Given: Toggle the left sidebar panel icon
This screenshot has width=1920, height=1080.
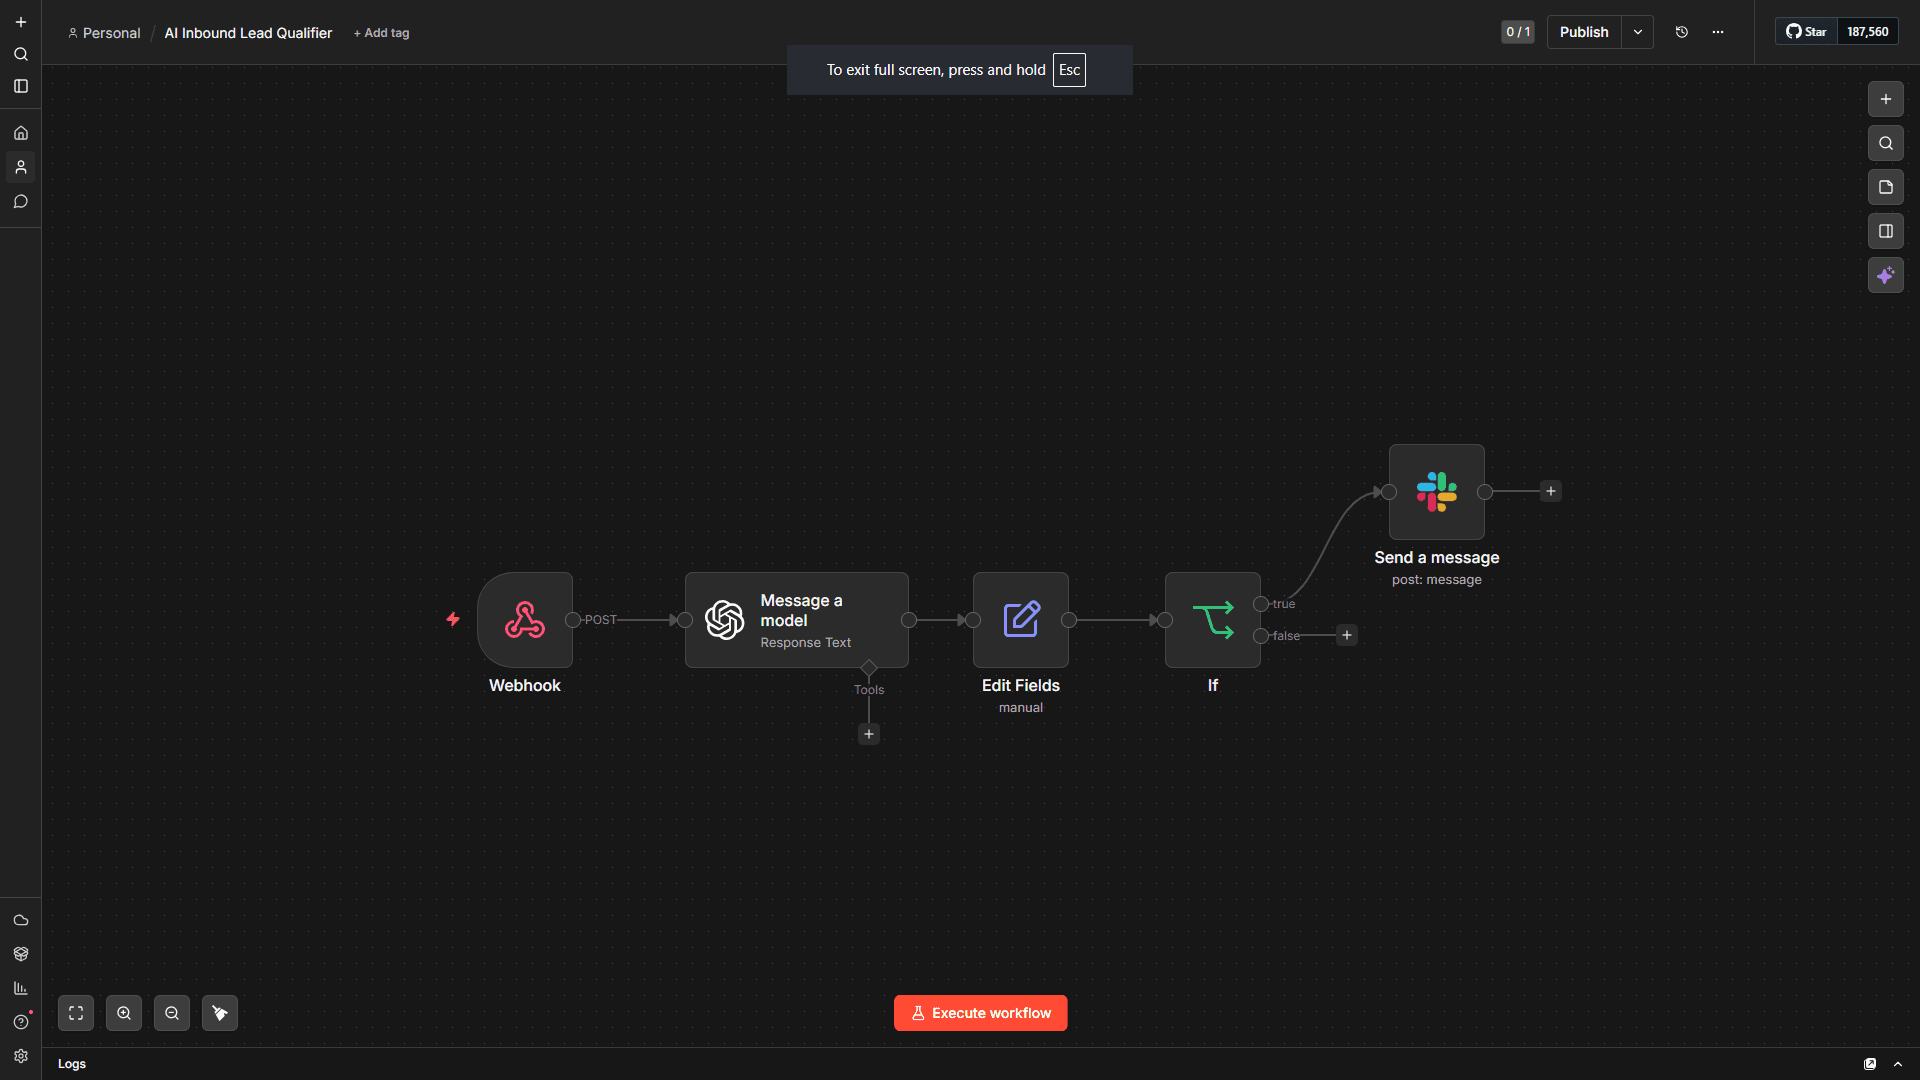Looking at the screenshot, I should pyautogui.click(x=21, y=86).
